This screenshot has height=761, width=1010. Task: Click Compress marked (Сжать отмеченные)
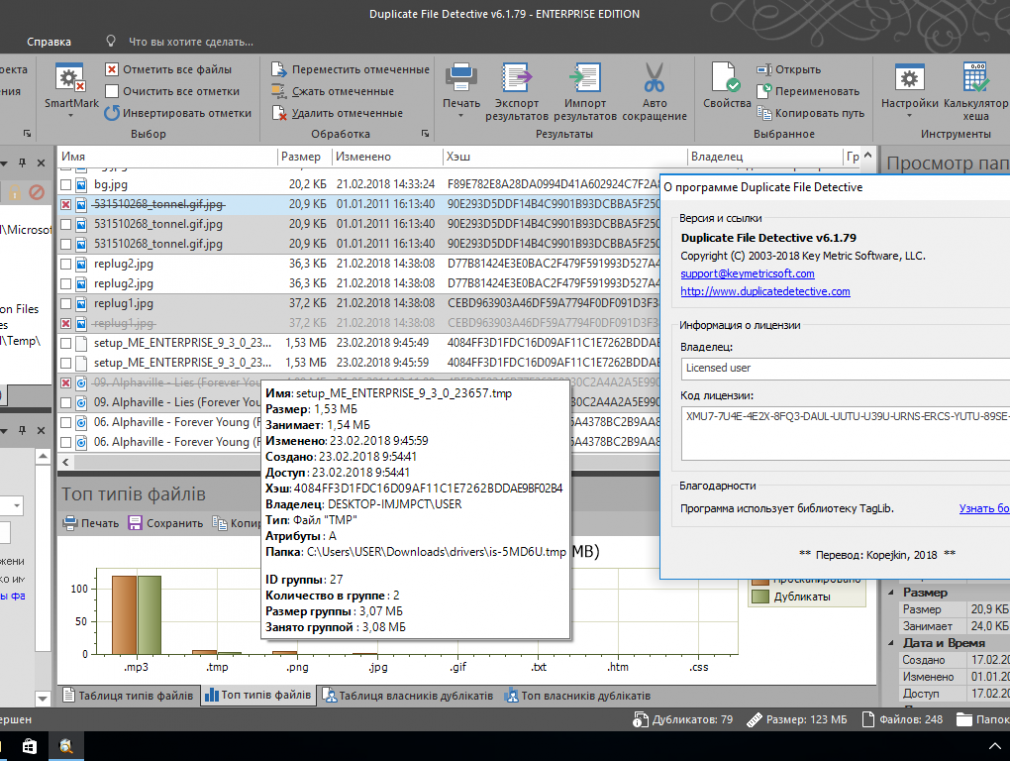pos(332,92)
